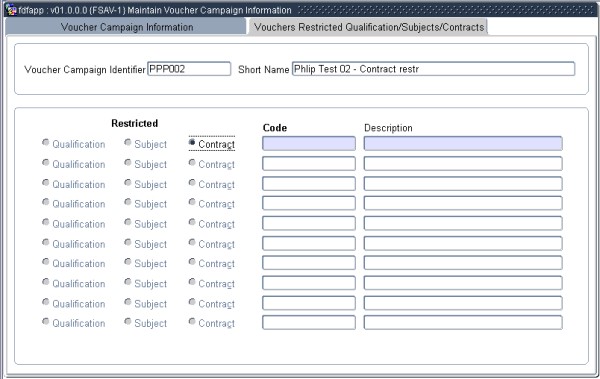
Task: Click the Description field in seventh row
Action: pos(463,263)
